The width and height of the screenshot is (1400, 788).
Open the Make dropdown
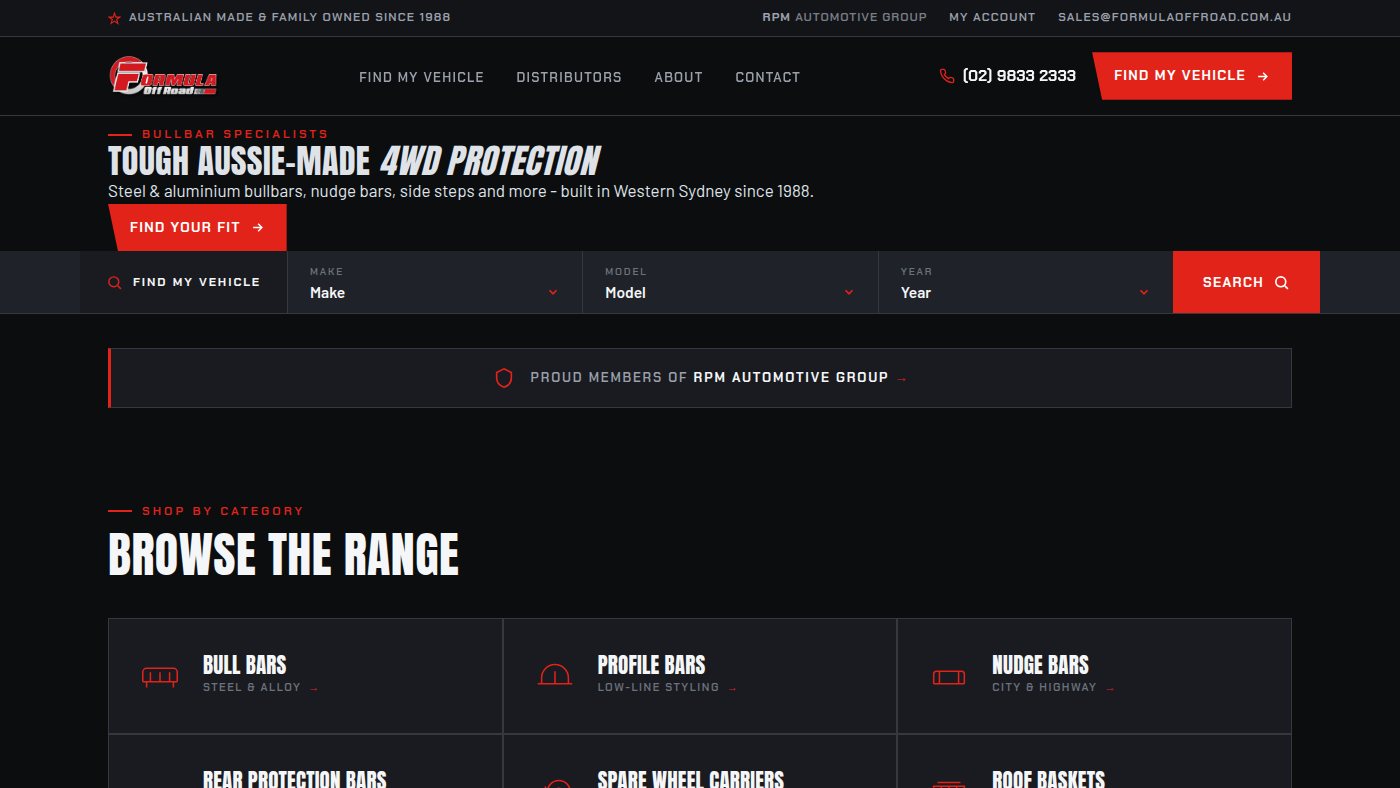pyautogui.click(x=434, y=283)
